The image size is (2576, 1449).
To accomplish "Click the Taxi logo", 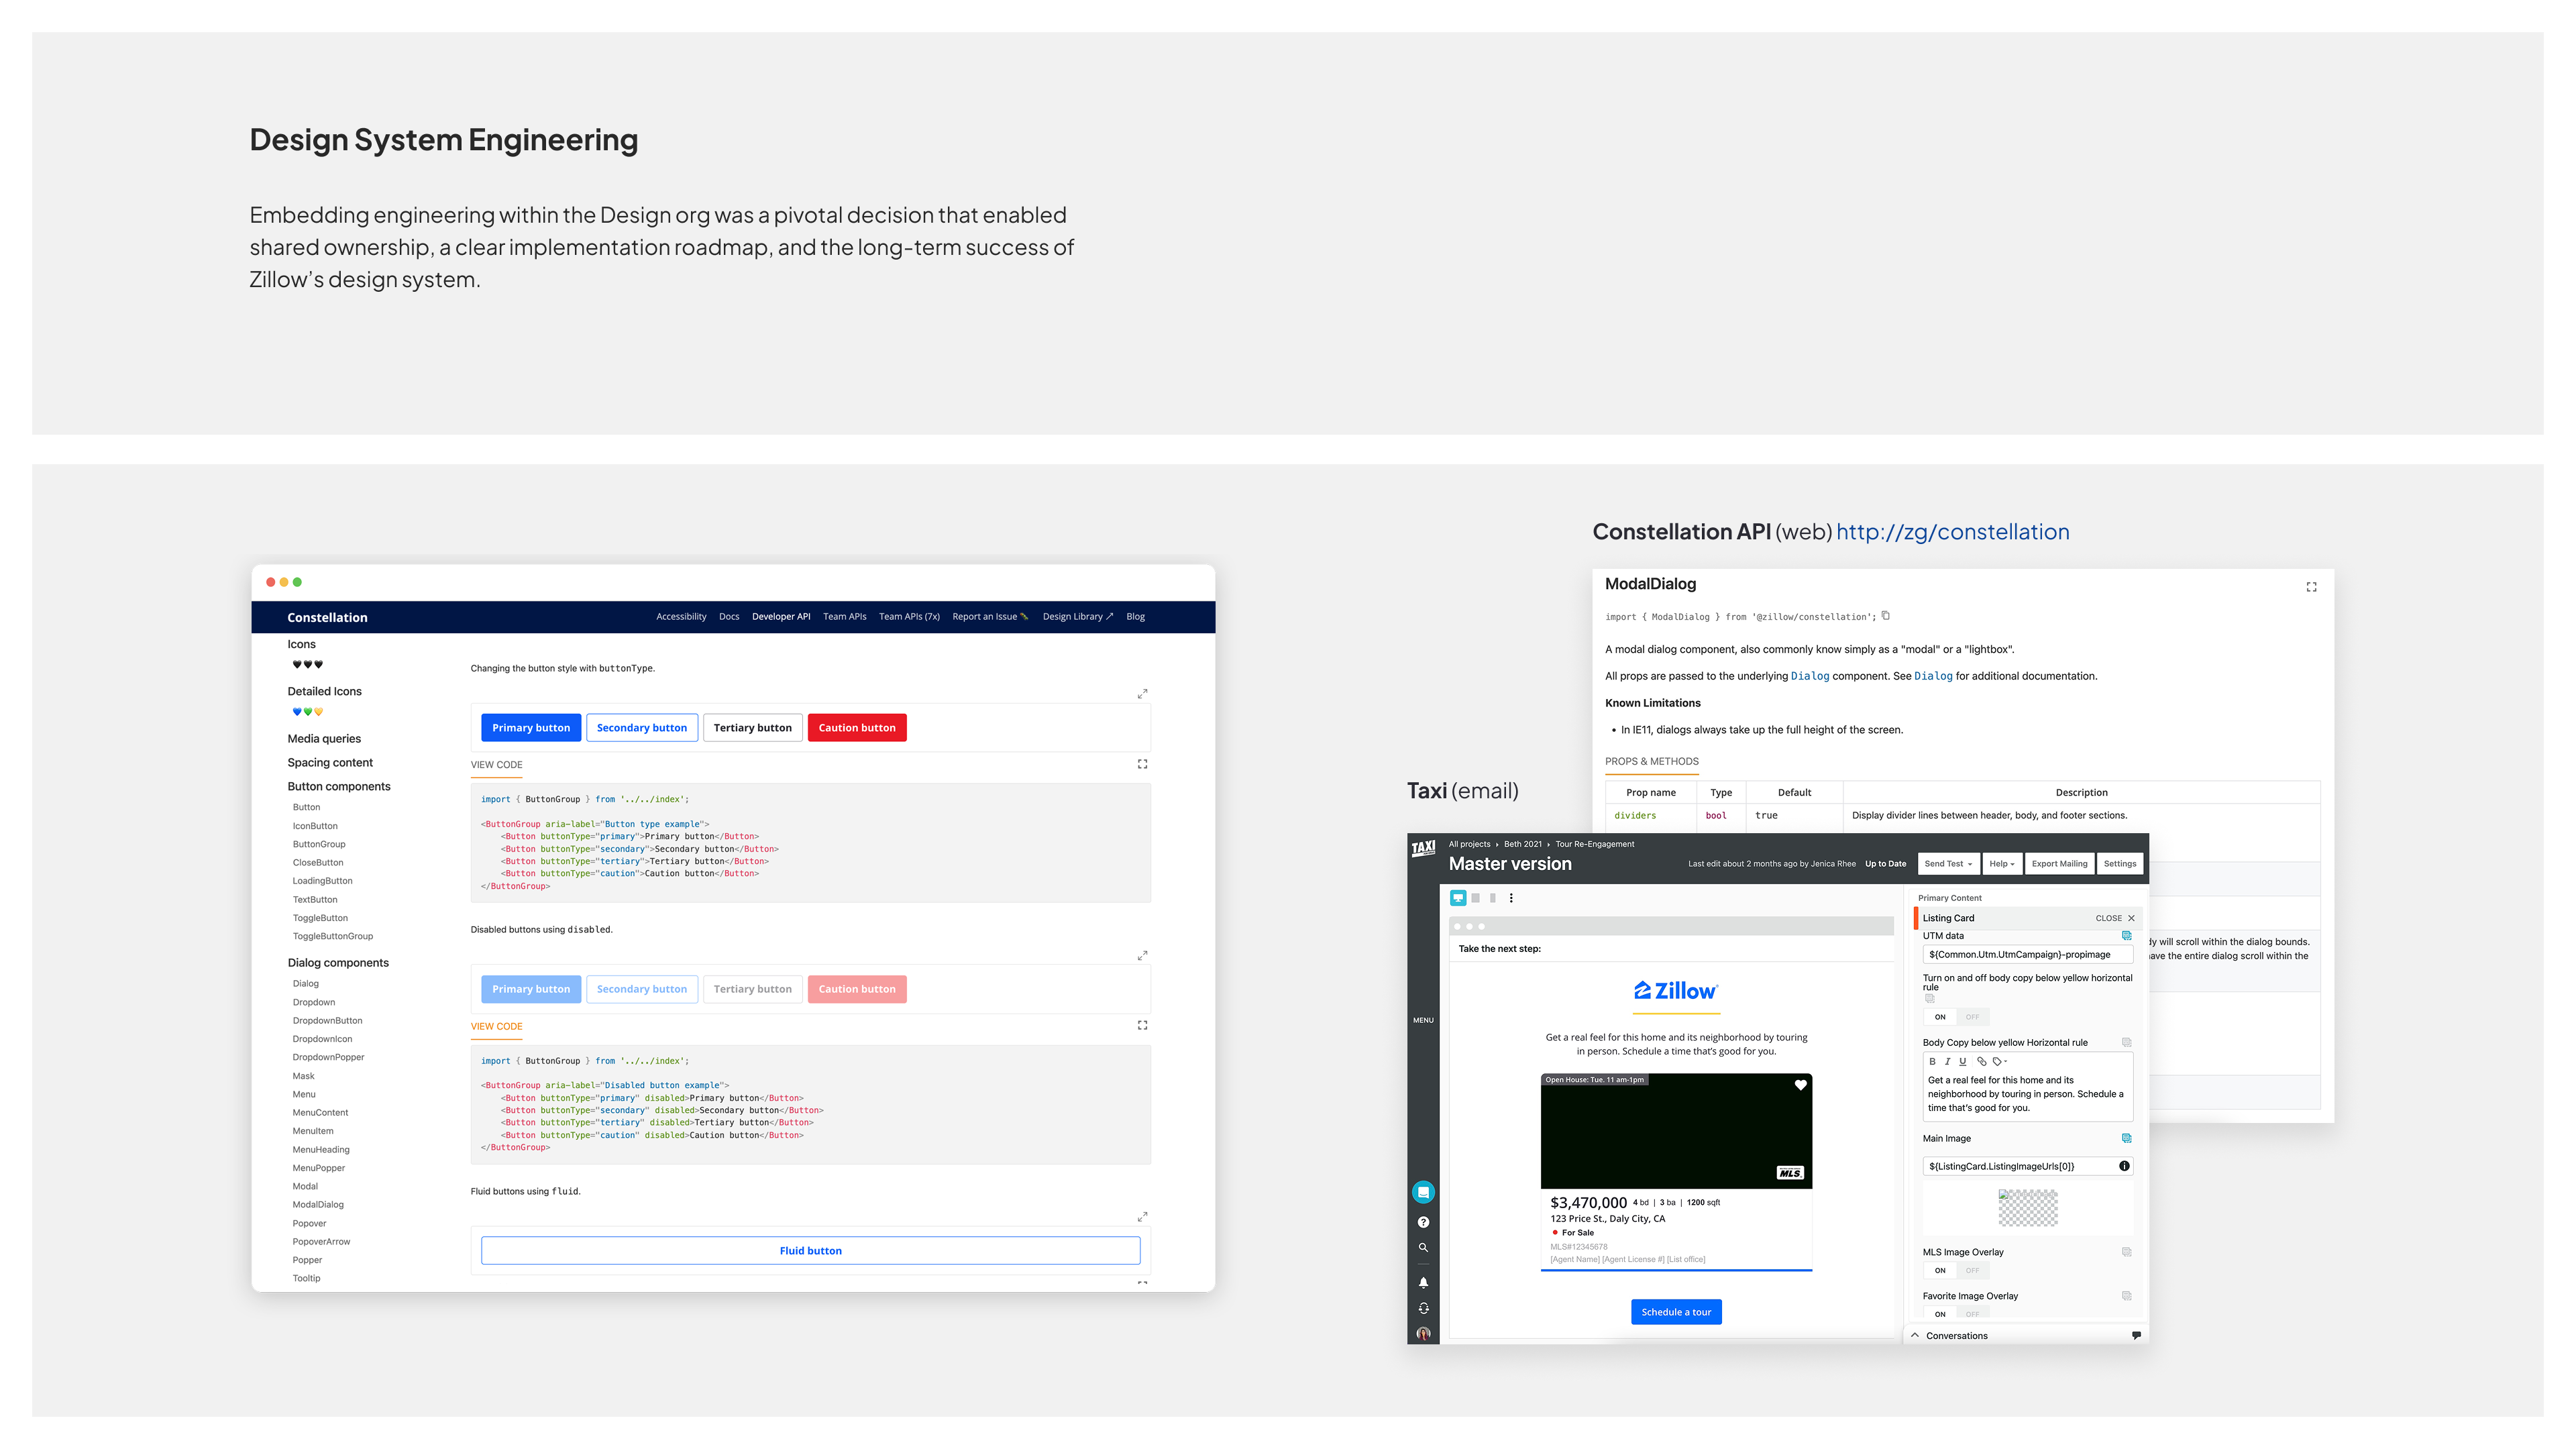I will [x=1423, y=849].
